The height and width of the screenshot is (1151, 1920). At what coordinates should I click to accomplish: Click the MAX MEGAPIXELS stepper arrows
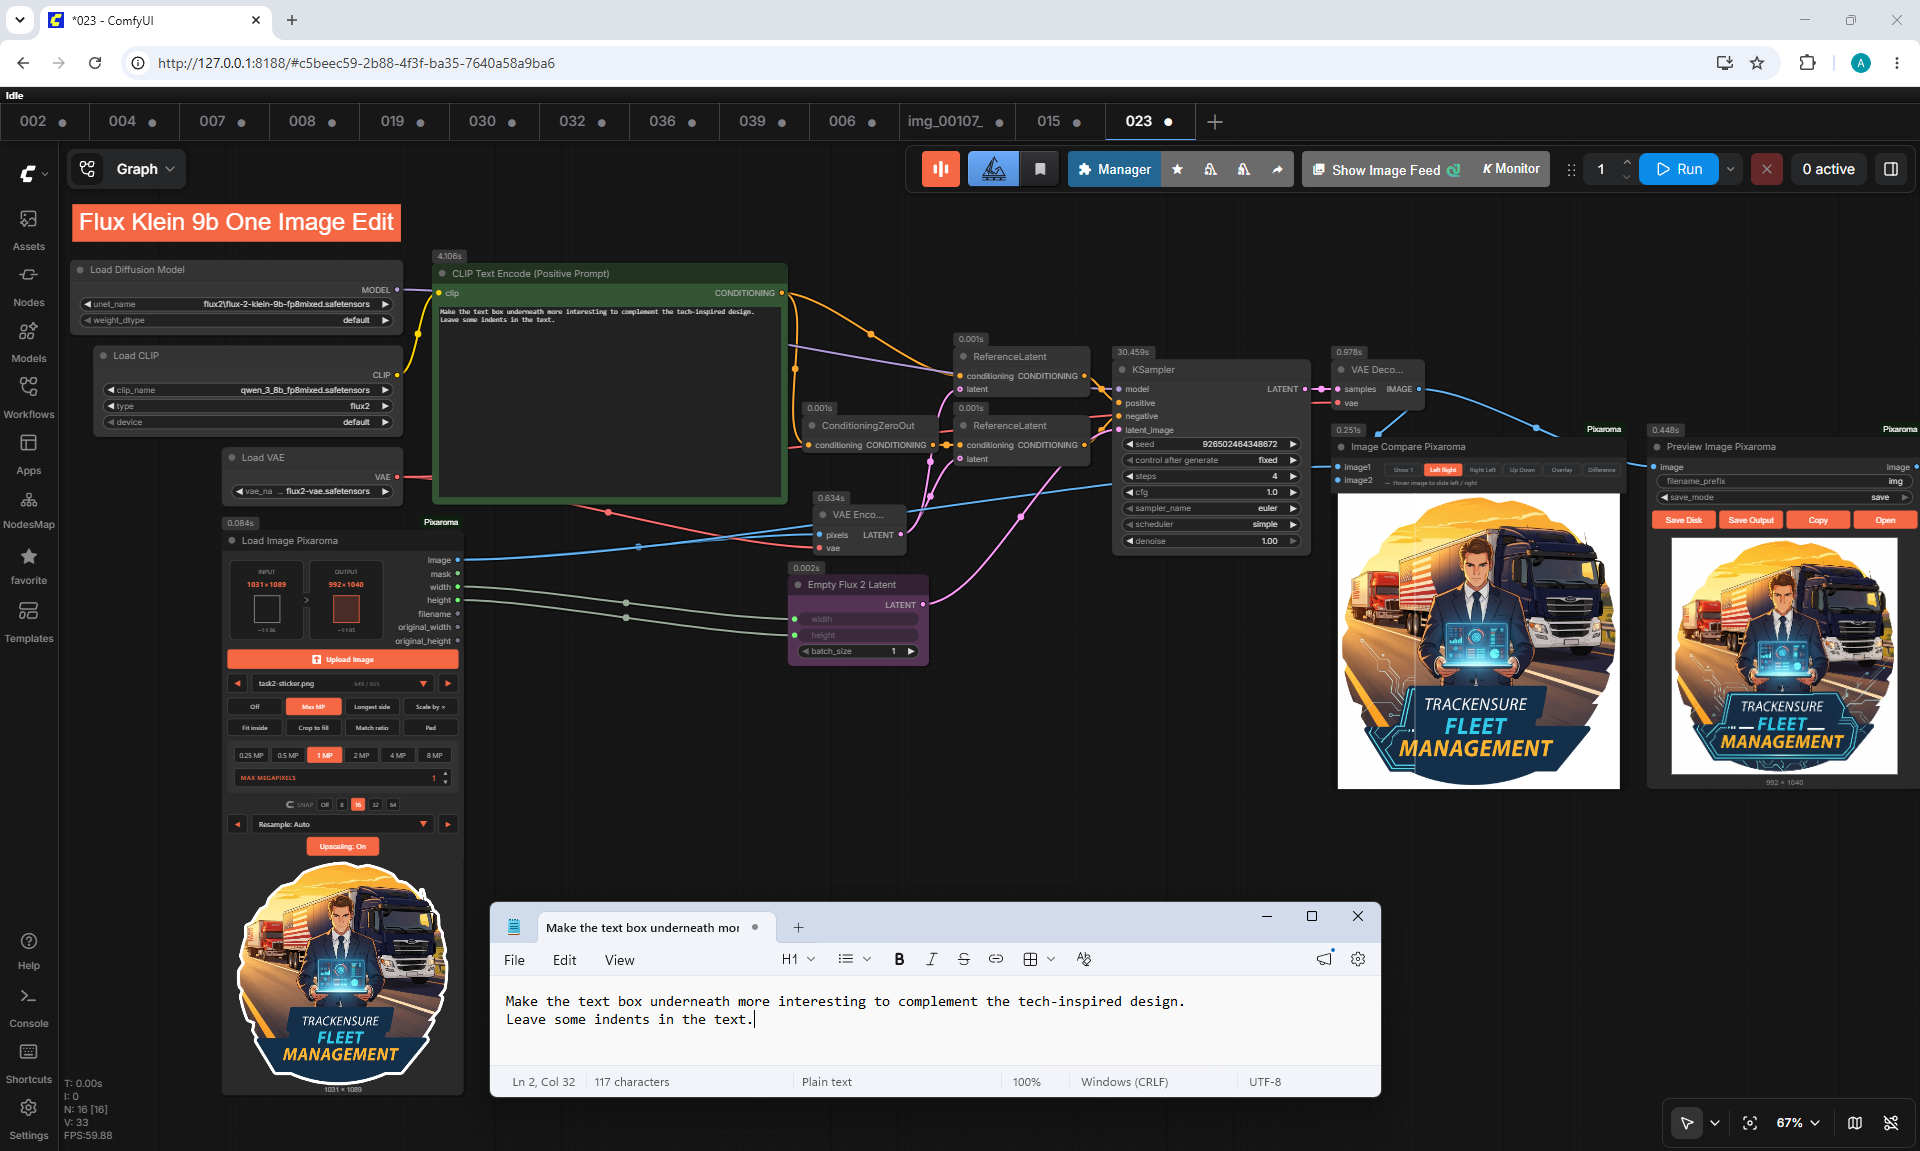[445, 777]
